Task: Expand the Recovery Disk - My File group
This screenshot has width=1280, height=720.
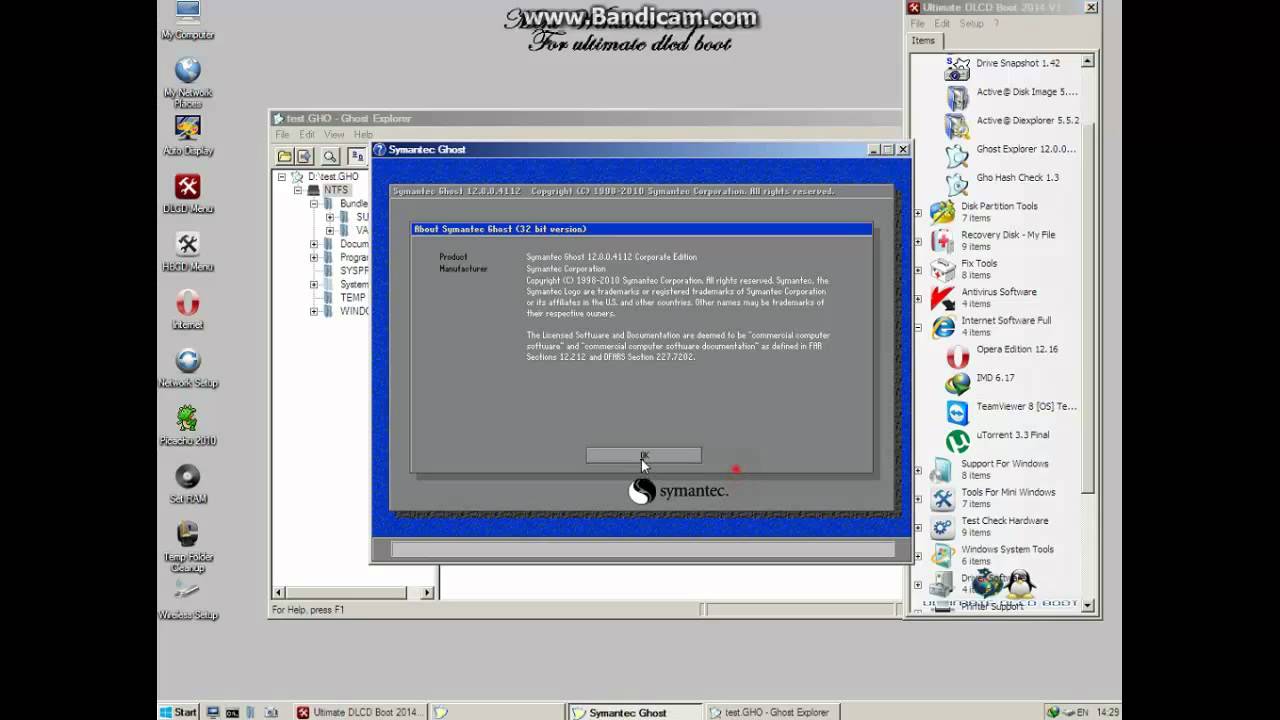Action: [918, 241]
